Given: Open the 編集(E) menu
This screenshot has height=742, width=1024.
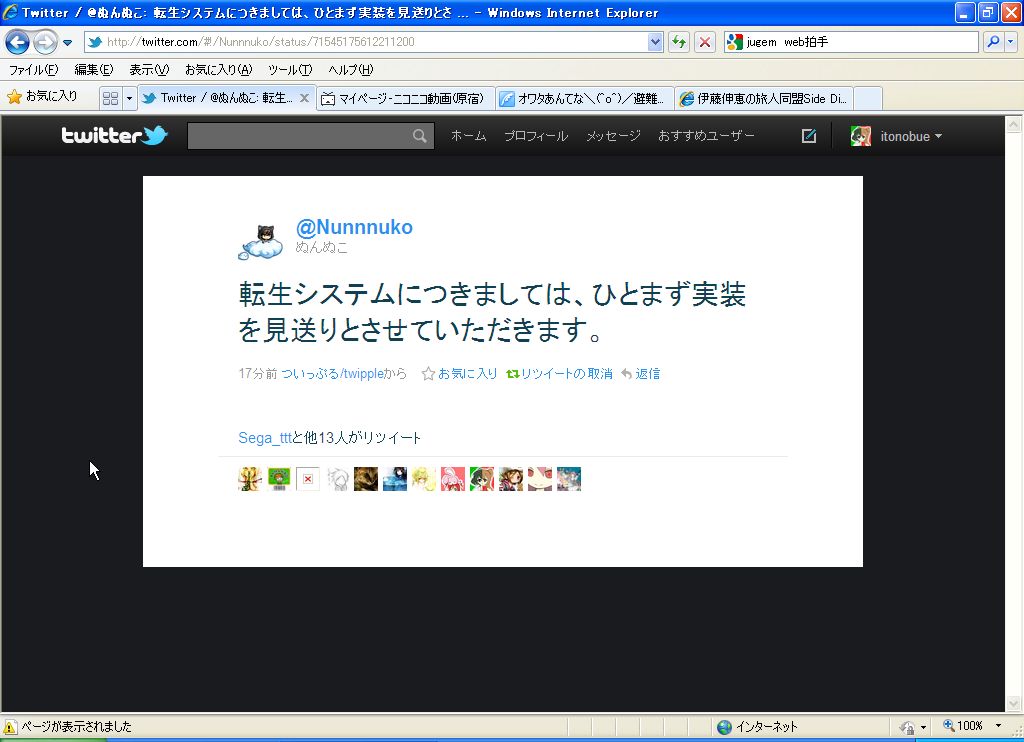Looking at the screenshot, I should pos(93,69).
